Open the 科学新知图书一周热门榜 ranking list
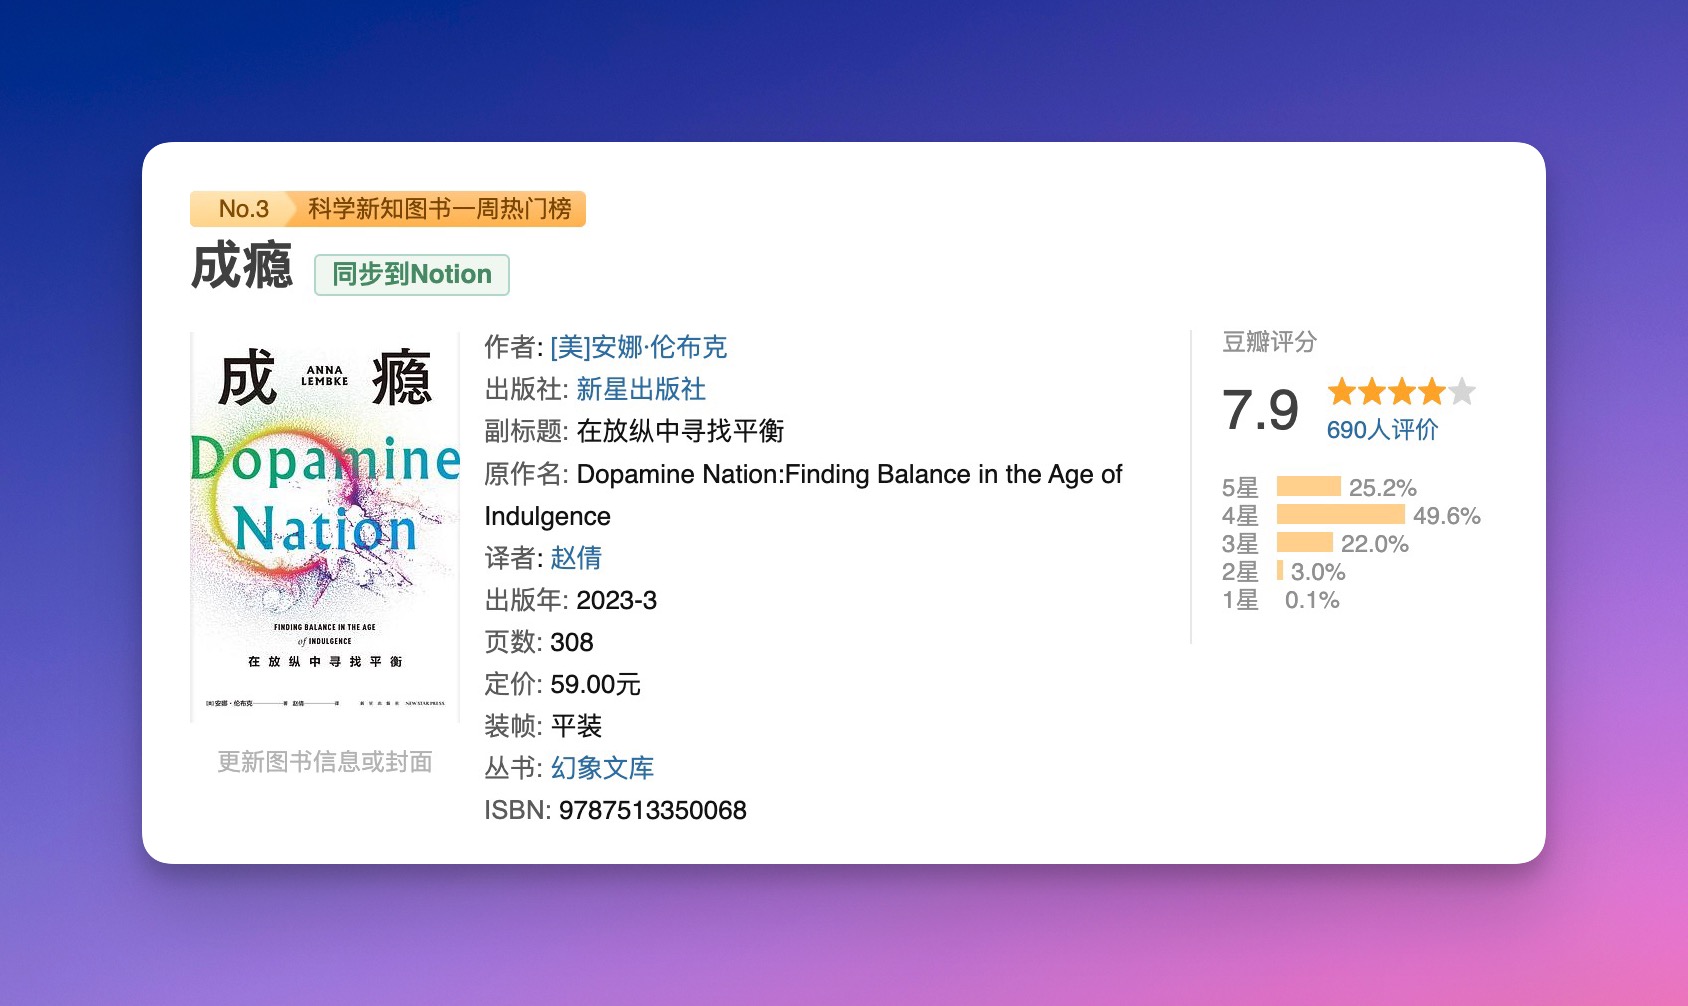This screenshot has width=1688, height=1006. point(438,209)
